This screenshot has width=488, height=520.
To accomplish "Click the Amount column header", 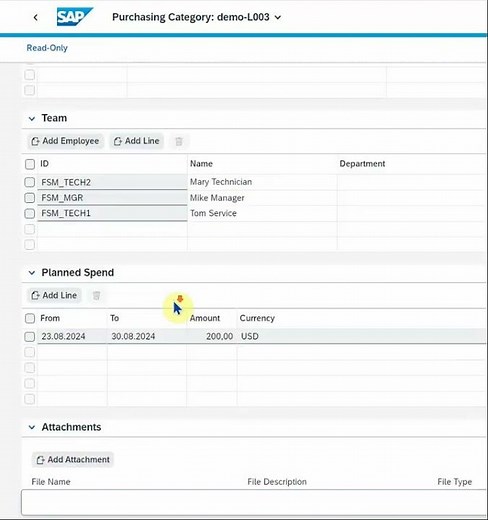I will (x=205, y=318).
